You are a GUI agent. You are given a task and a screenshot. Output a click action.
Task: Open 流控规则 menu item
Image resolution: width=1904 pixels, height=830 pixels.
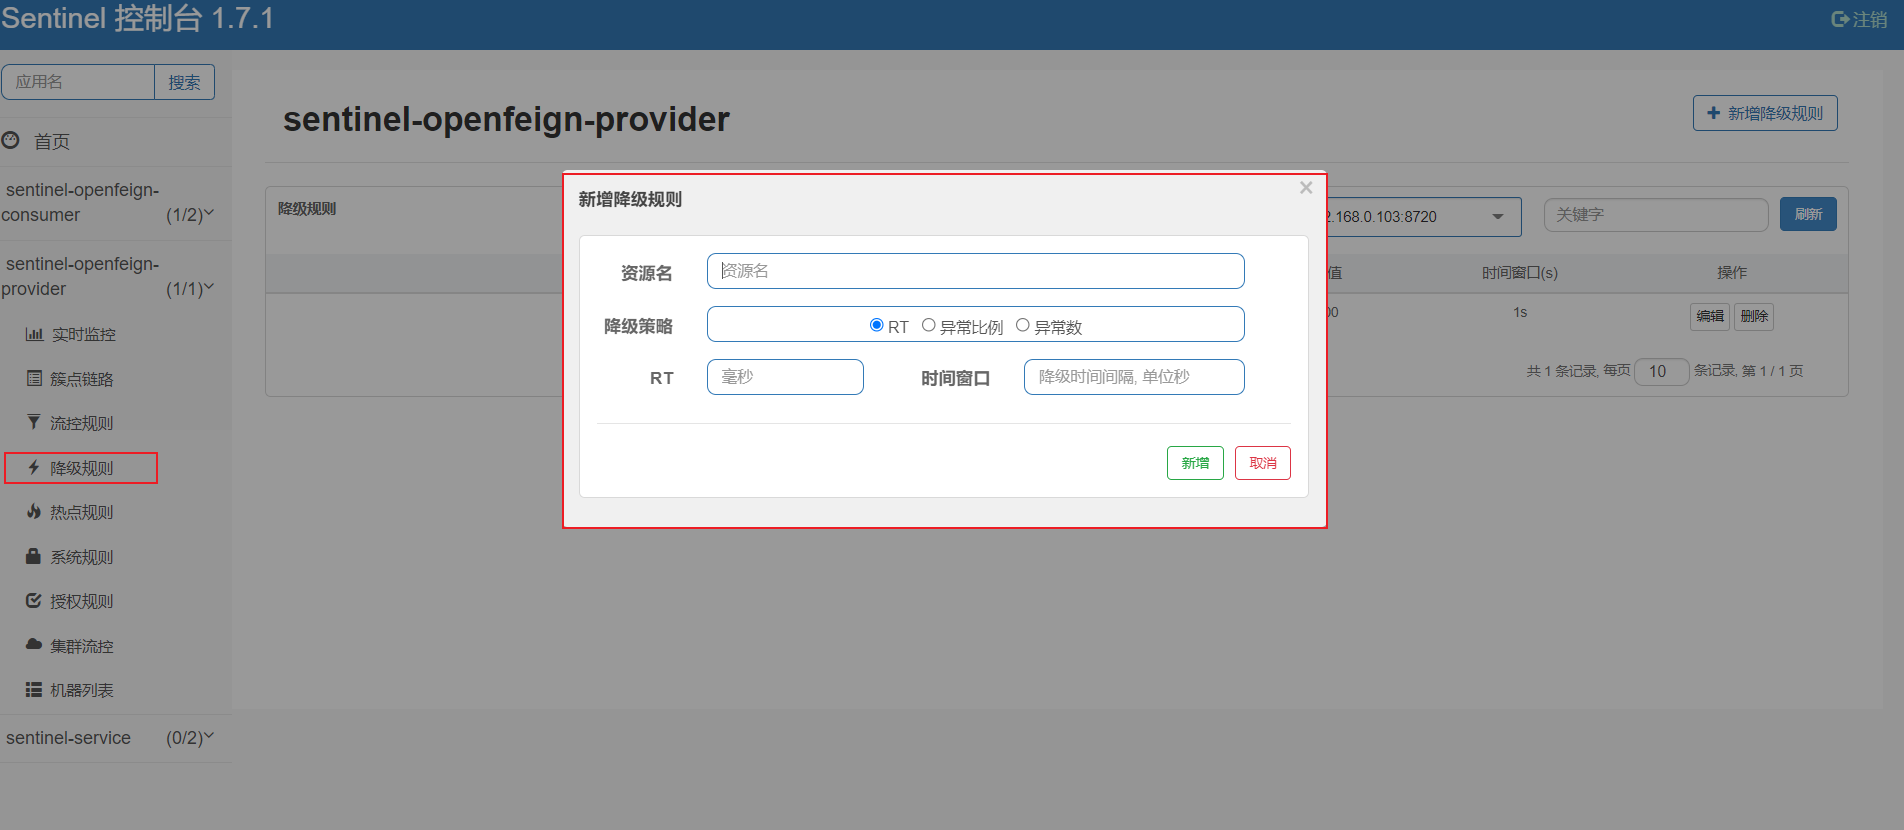point(82,424)
